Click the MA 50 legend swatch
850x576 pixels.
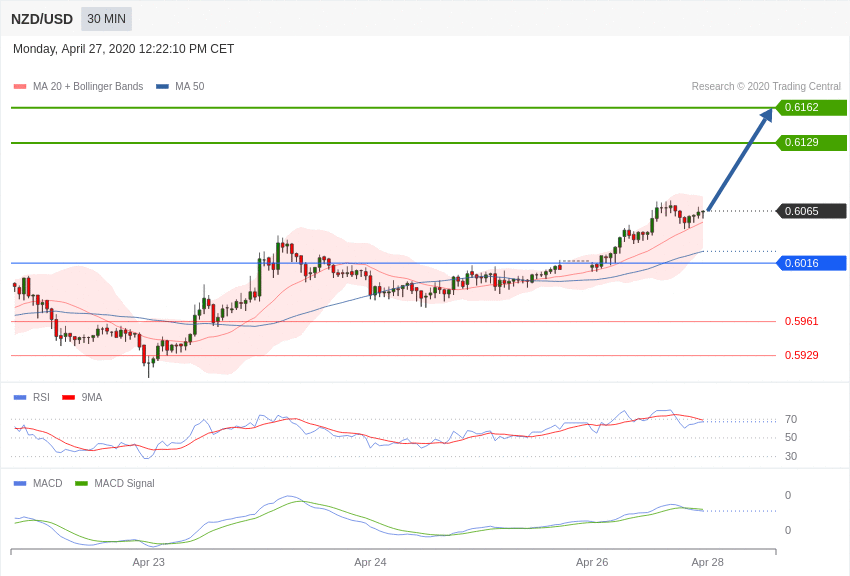click(162, 87)
